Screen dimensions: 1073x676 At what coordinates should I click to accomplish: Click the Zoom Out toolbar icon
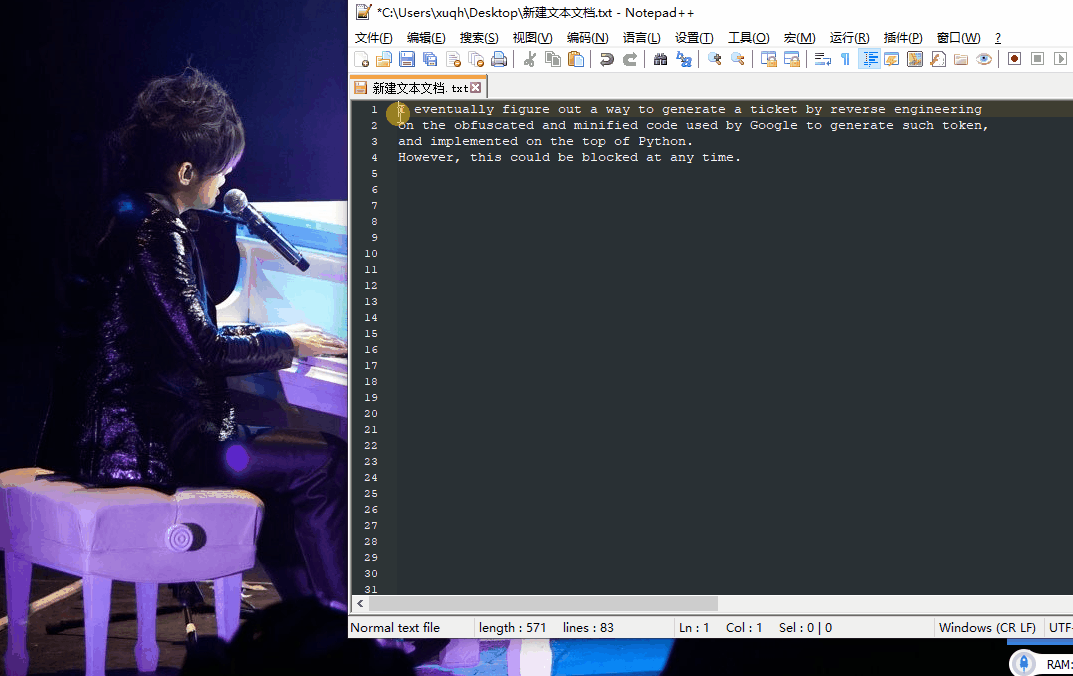tap(738, 60)
